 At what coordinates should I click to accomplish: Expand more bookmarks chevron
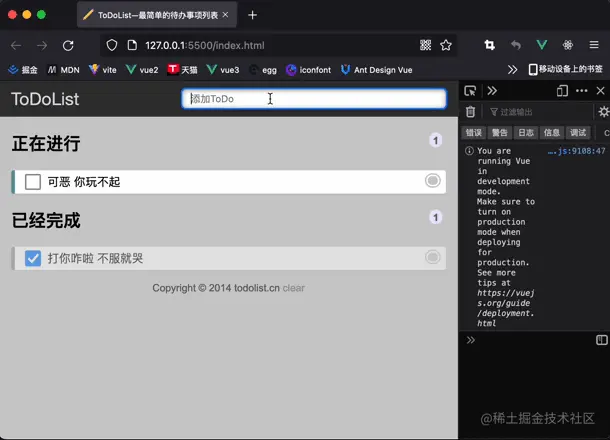512,70
